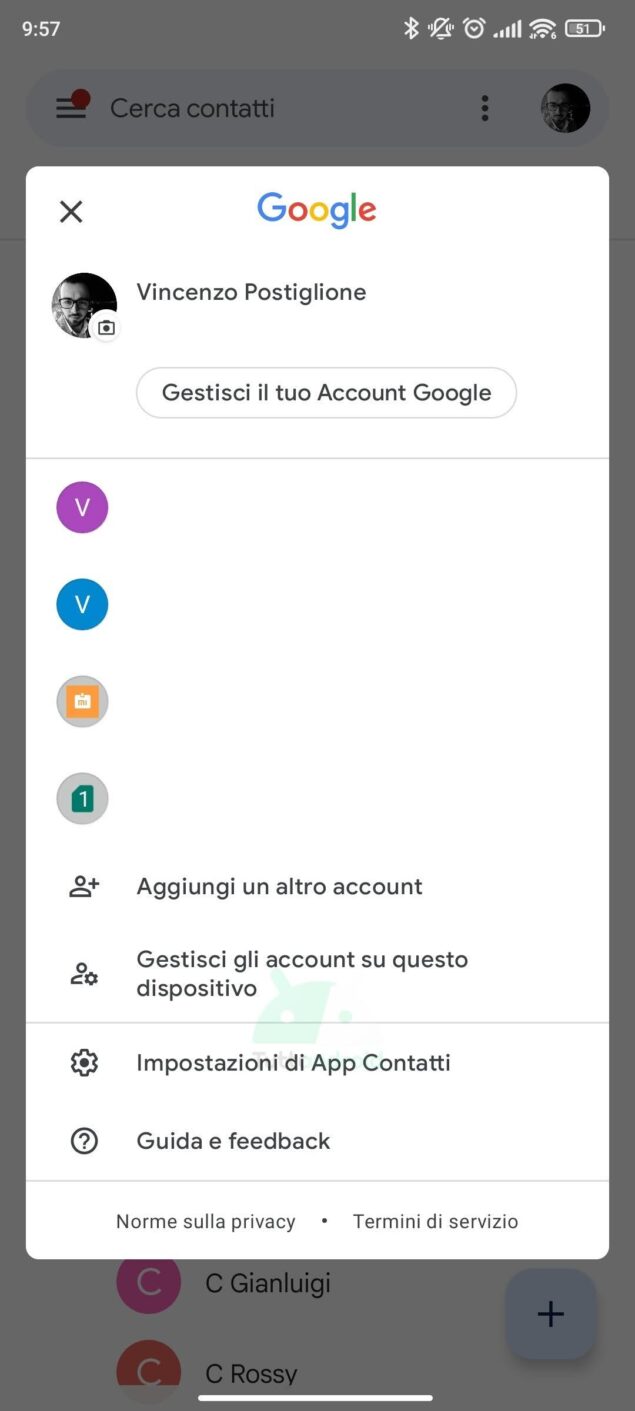
Task: Switch to the blue 'V' account
Action: click(82, 604)
